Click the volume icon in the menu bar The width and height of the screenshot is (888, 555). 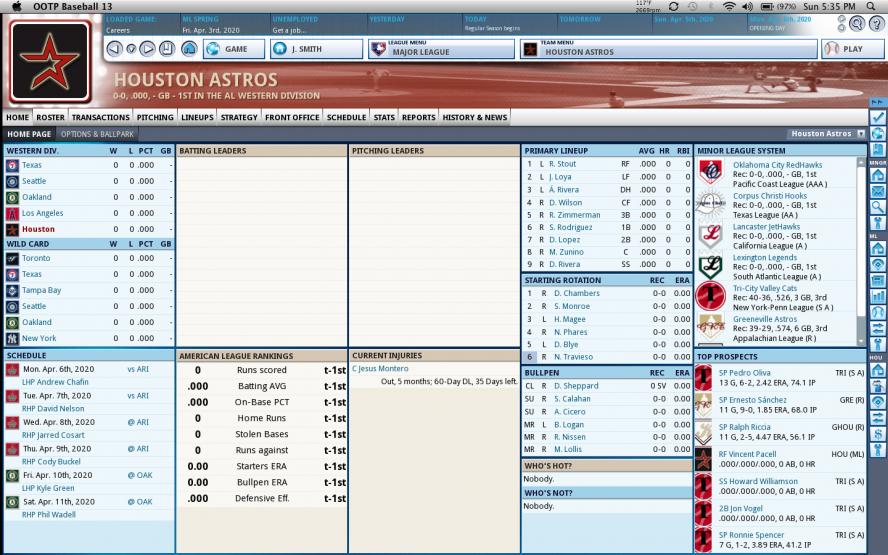point(747,6)
